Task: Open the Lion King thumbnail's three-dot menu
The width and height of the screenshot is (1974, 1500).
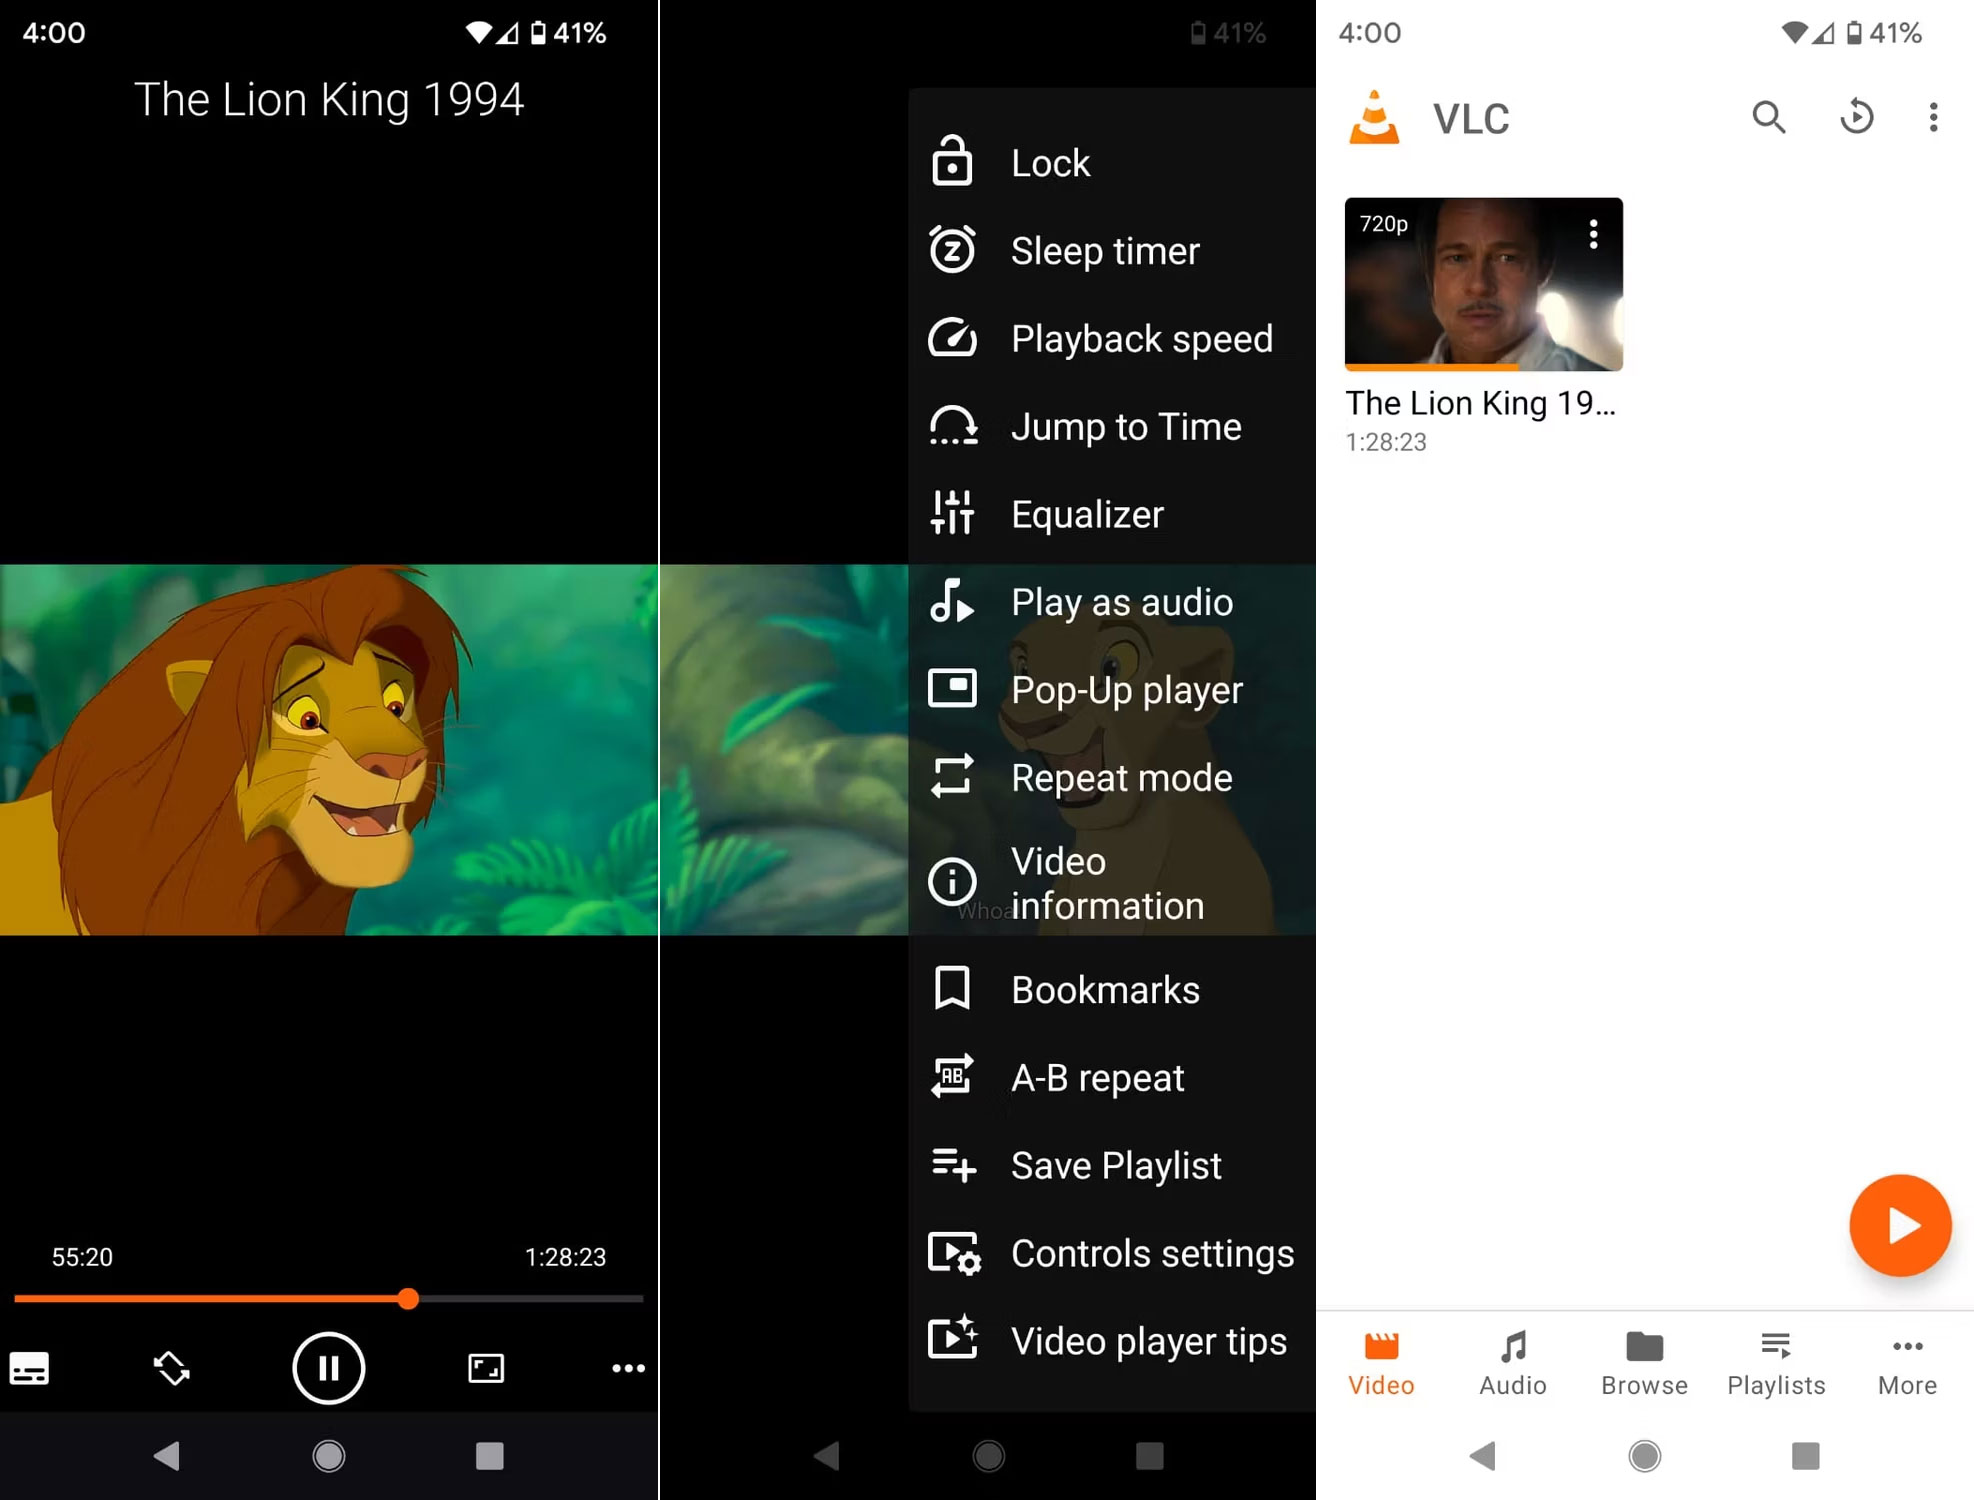Action: pos(1593,235)
